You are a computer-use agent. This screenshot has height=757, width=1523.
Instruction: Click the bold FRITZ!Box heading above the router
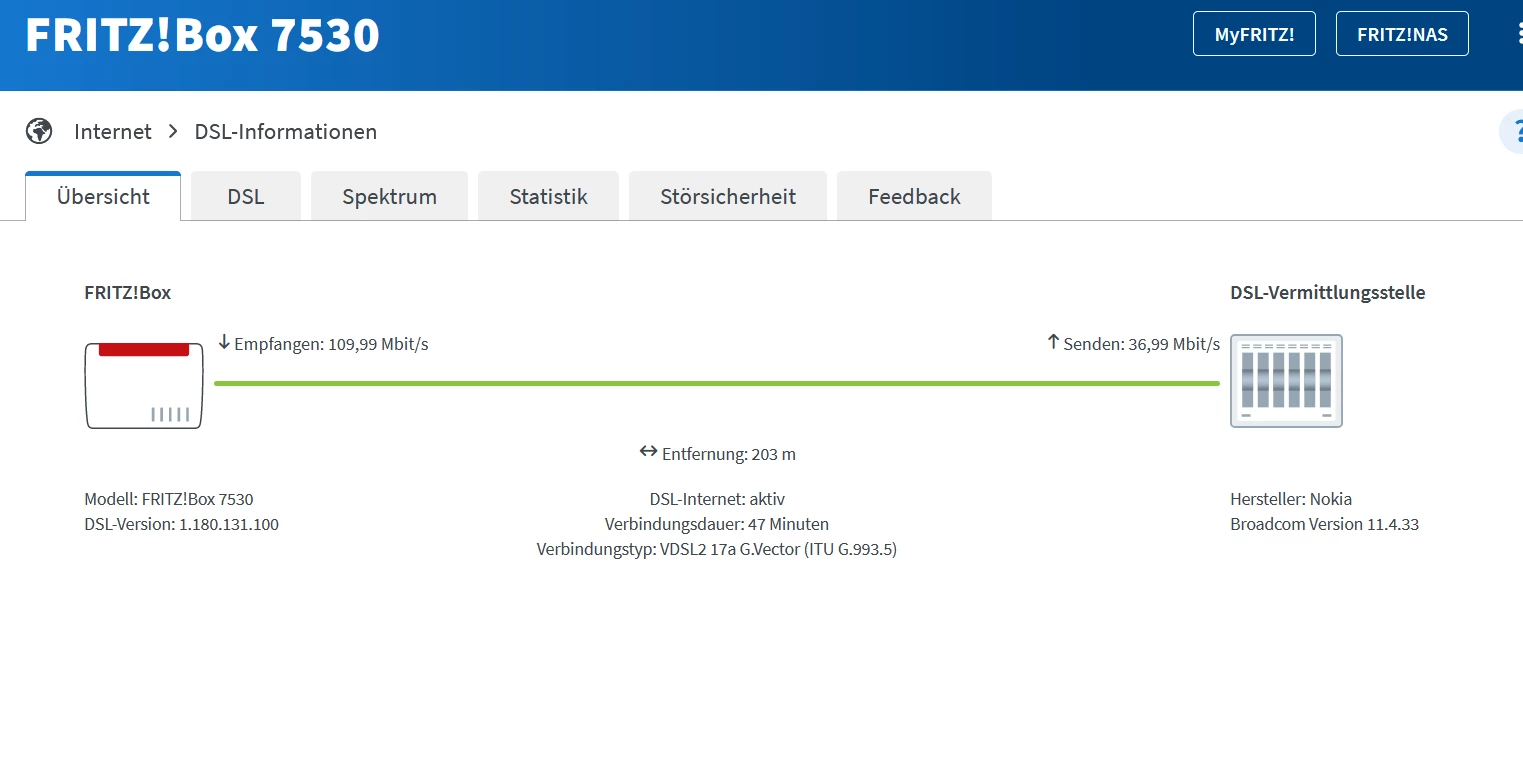click(x=128, y=293)
